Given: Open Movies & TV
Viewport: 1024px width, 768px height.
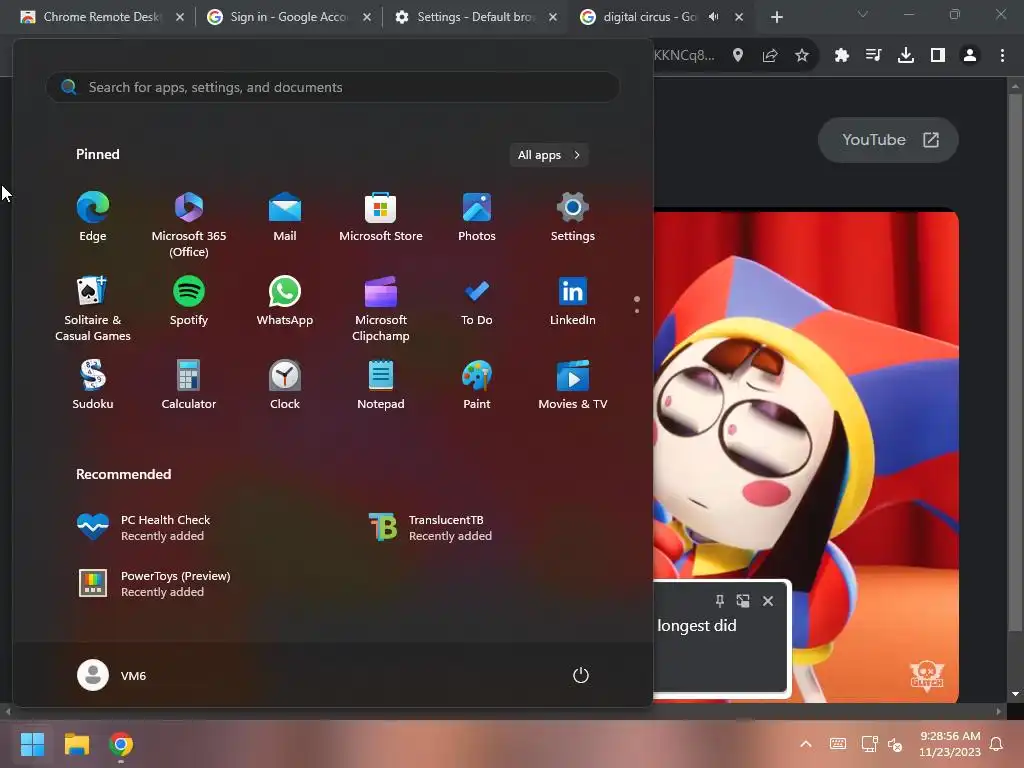Looking at the screenshot, I should coord(573,385).
